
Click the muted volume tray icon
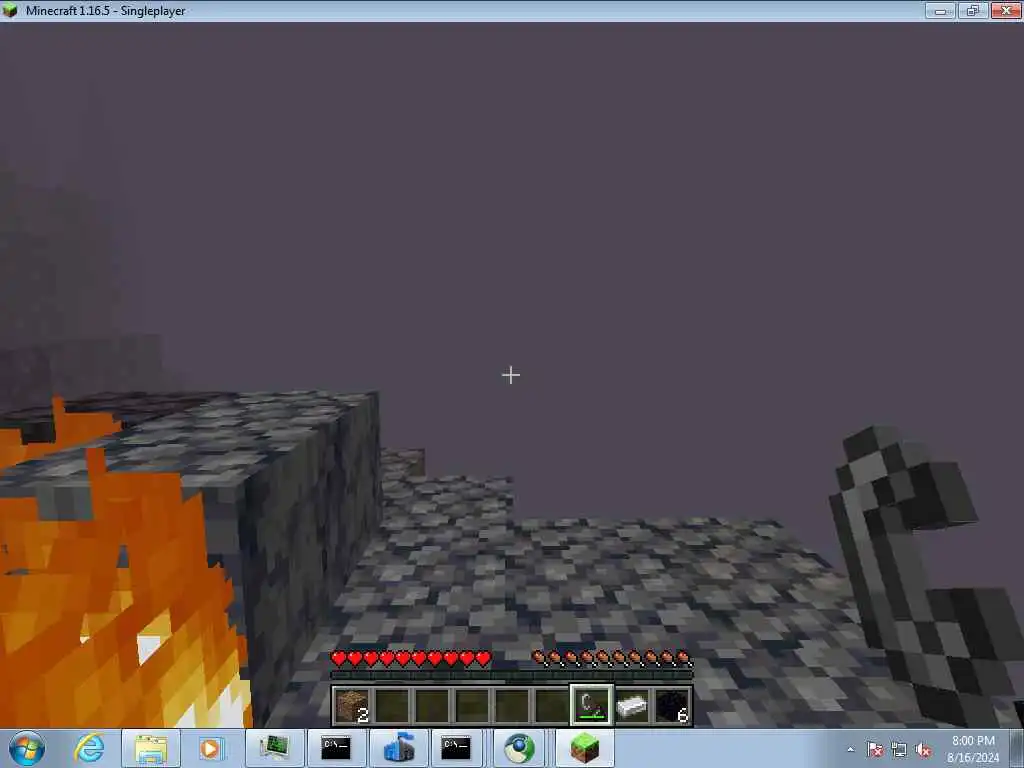pyautogui.click(x=923, y=750)
